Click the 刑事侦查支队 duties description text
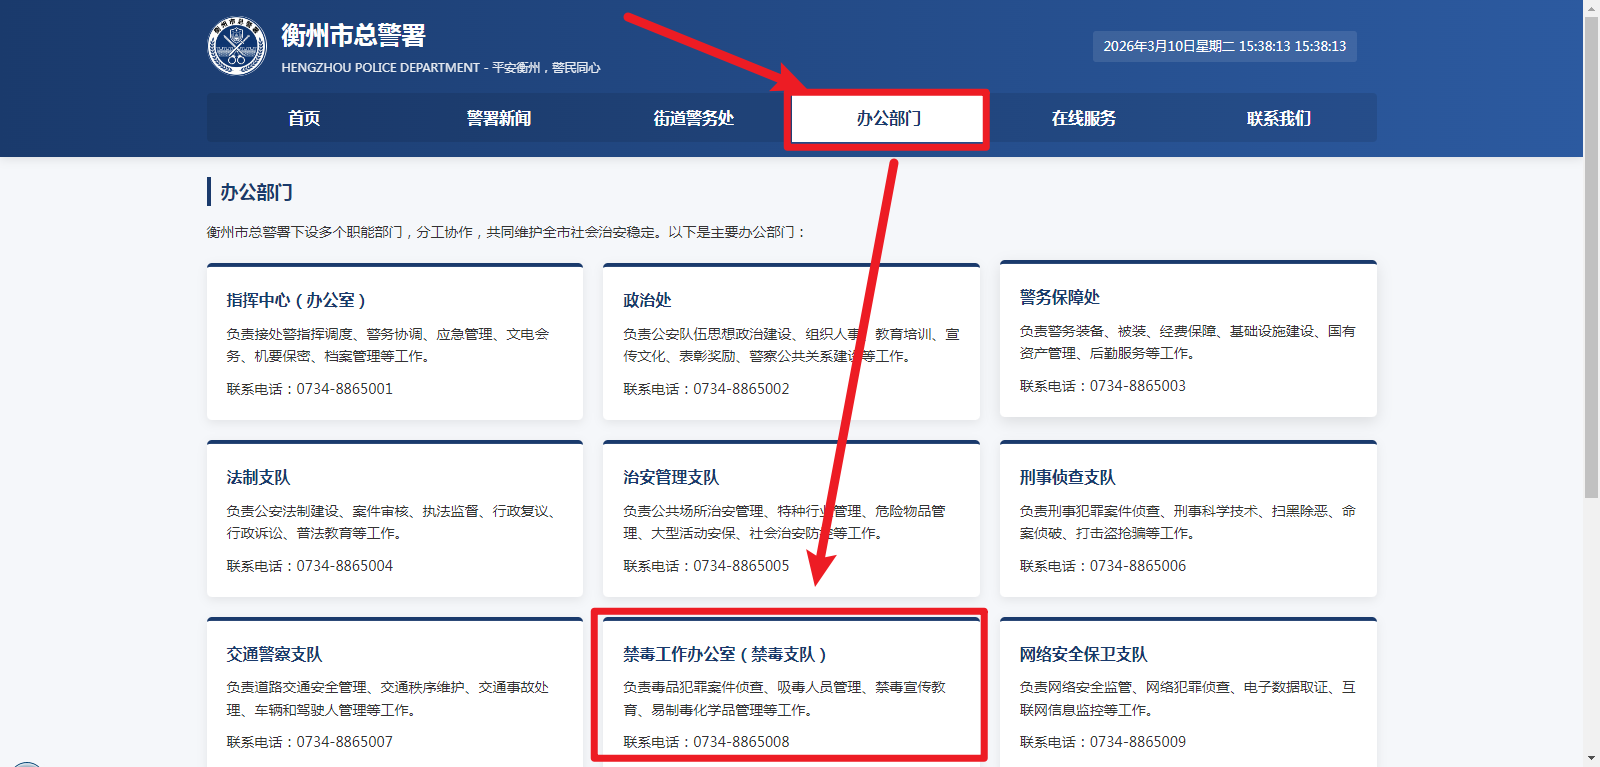The width and height of the screenshot is (1600, 767). pos(1188,522)
